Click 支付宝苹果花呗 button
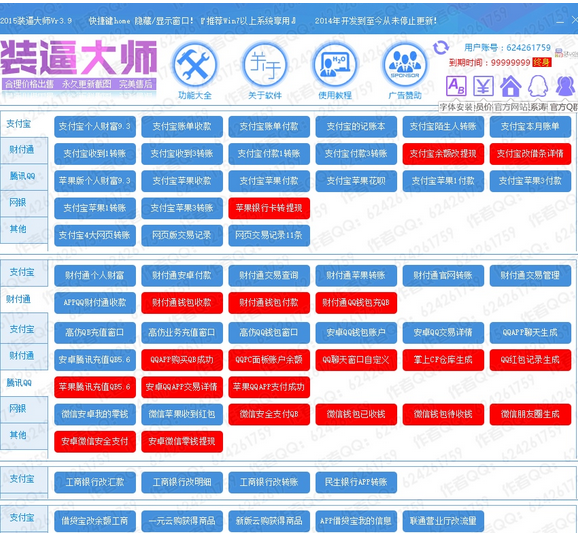 pos(356,181)
